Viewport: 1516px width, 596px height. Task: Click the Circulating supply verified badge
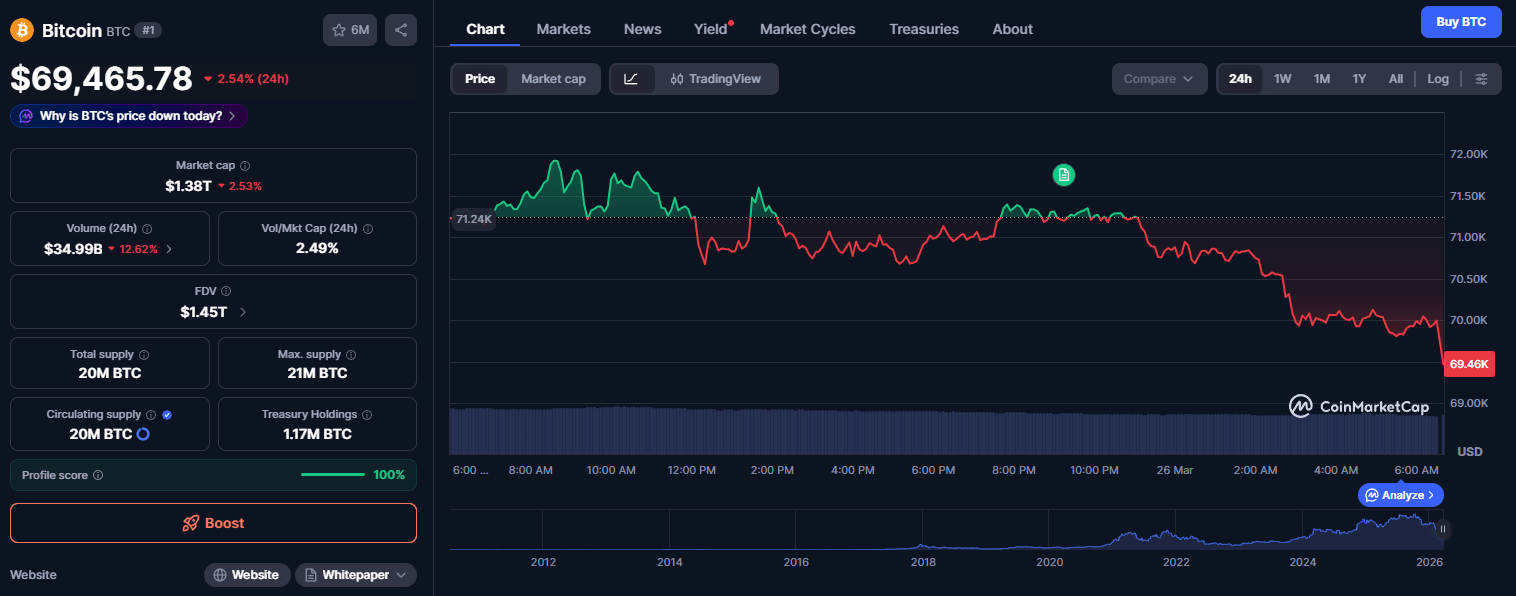tap(167, 414)
